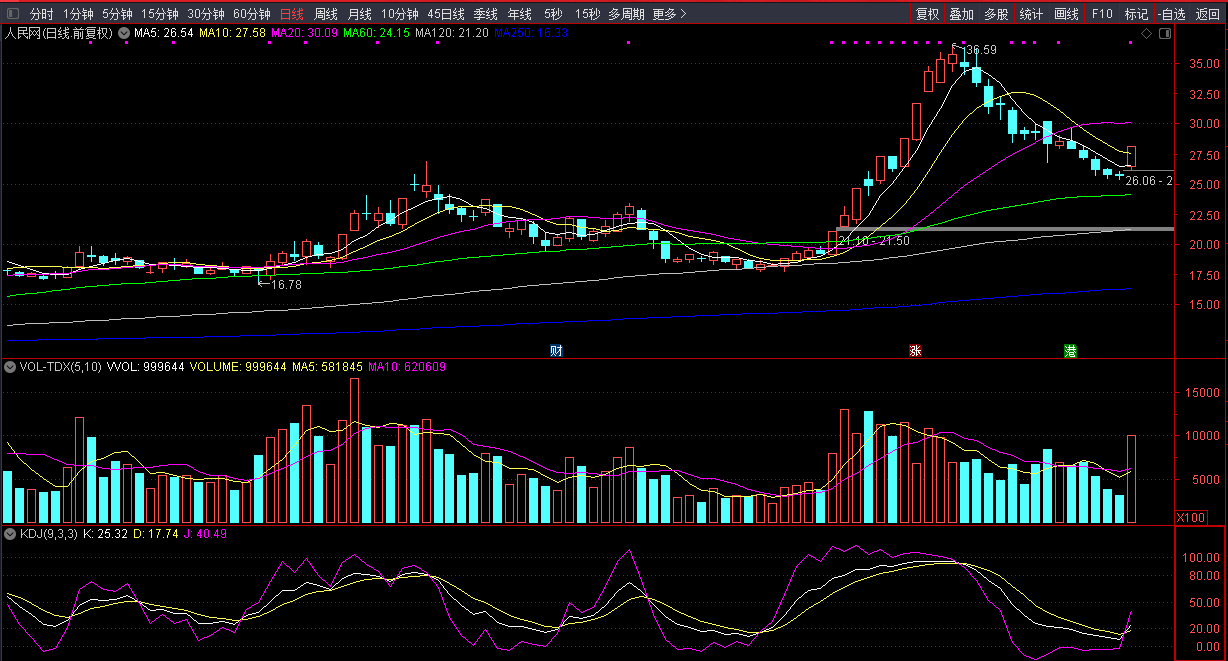Open the 更多 periods expander
The height and width of the screenshot is (661, 1228).
(x=669, y=14)
